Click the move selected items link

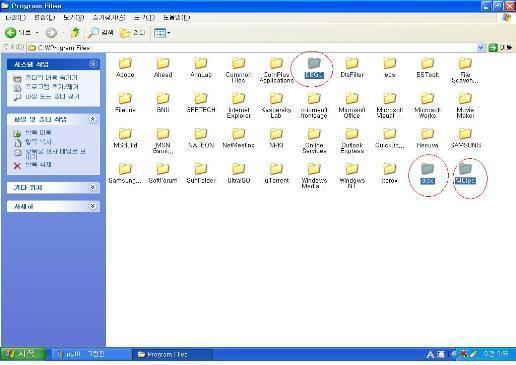32,133
